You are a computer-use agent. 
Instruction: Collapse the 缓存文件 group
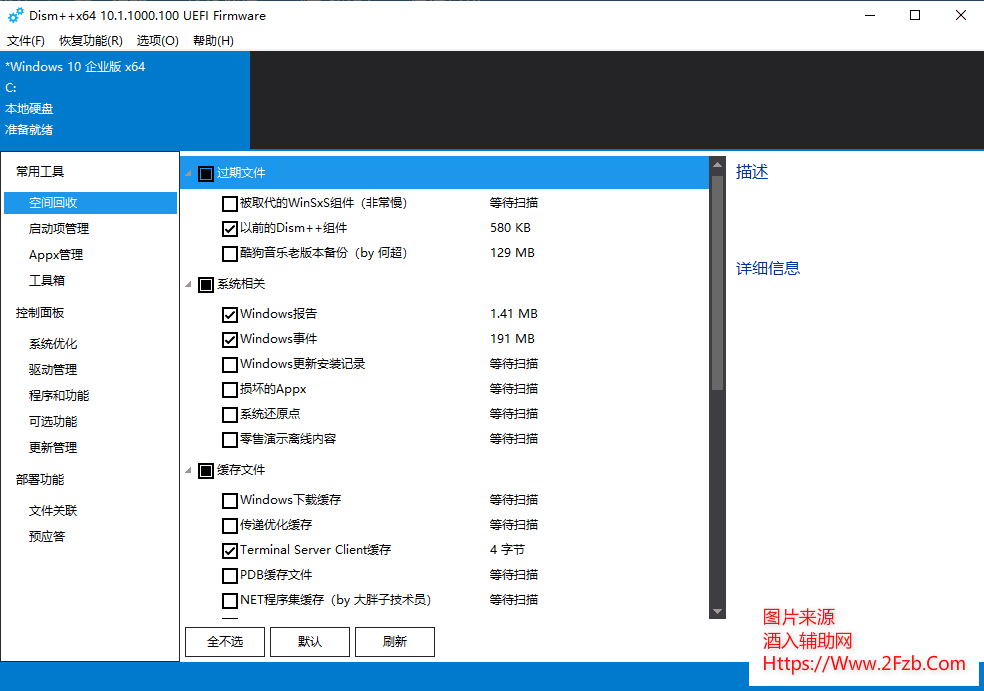pos(187,470)
